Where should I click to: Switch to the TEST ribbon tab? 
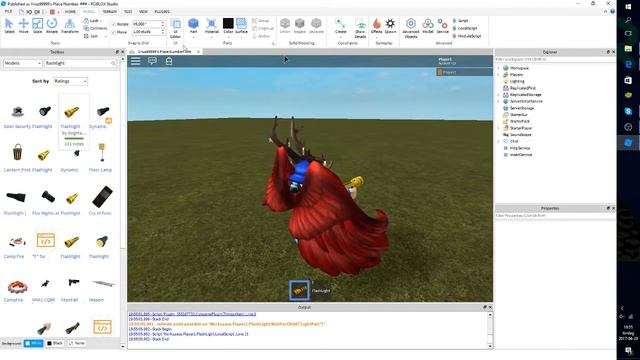(x=128, y=11)
